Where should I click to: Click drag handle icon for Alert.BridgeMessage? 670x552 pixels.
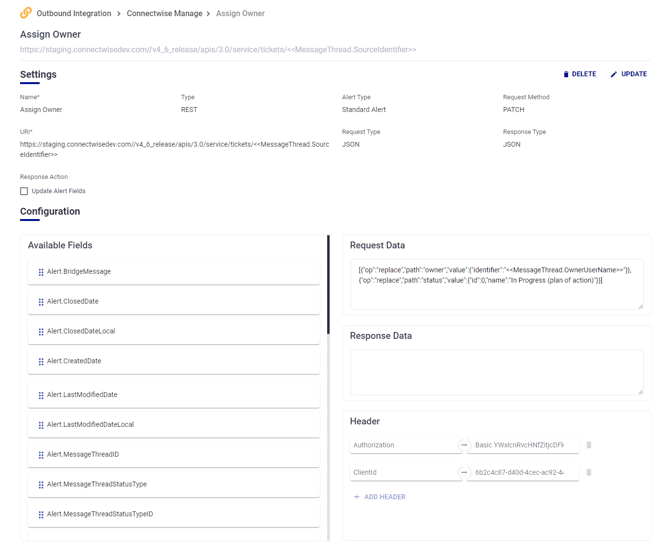pos(41,272)
